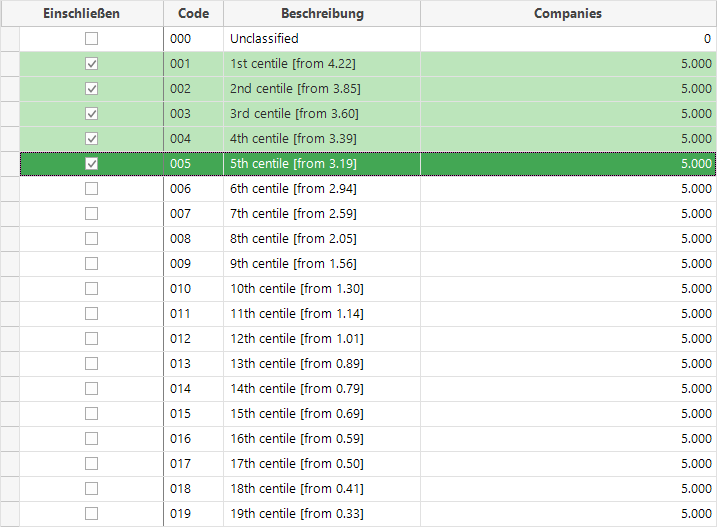Select '8th centile [from 2.05]' cell
This screenshot has height=527, width=717.
pos(322,238)
